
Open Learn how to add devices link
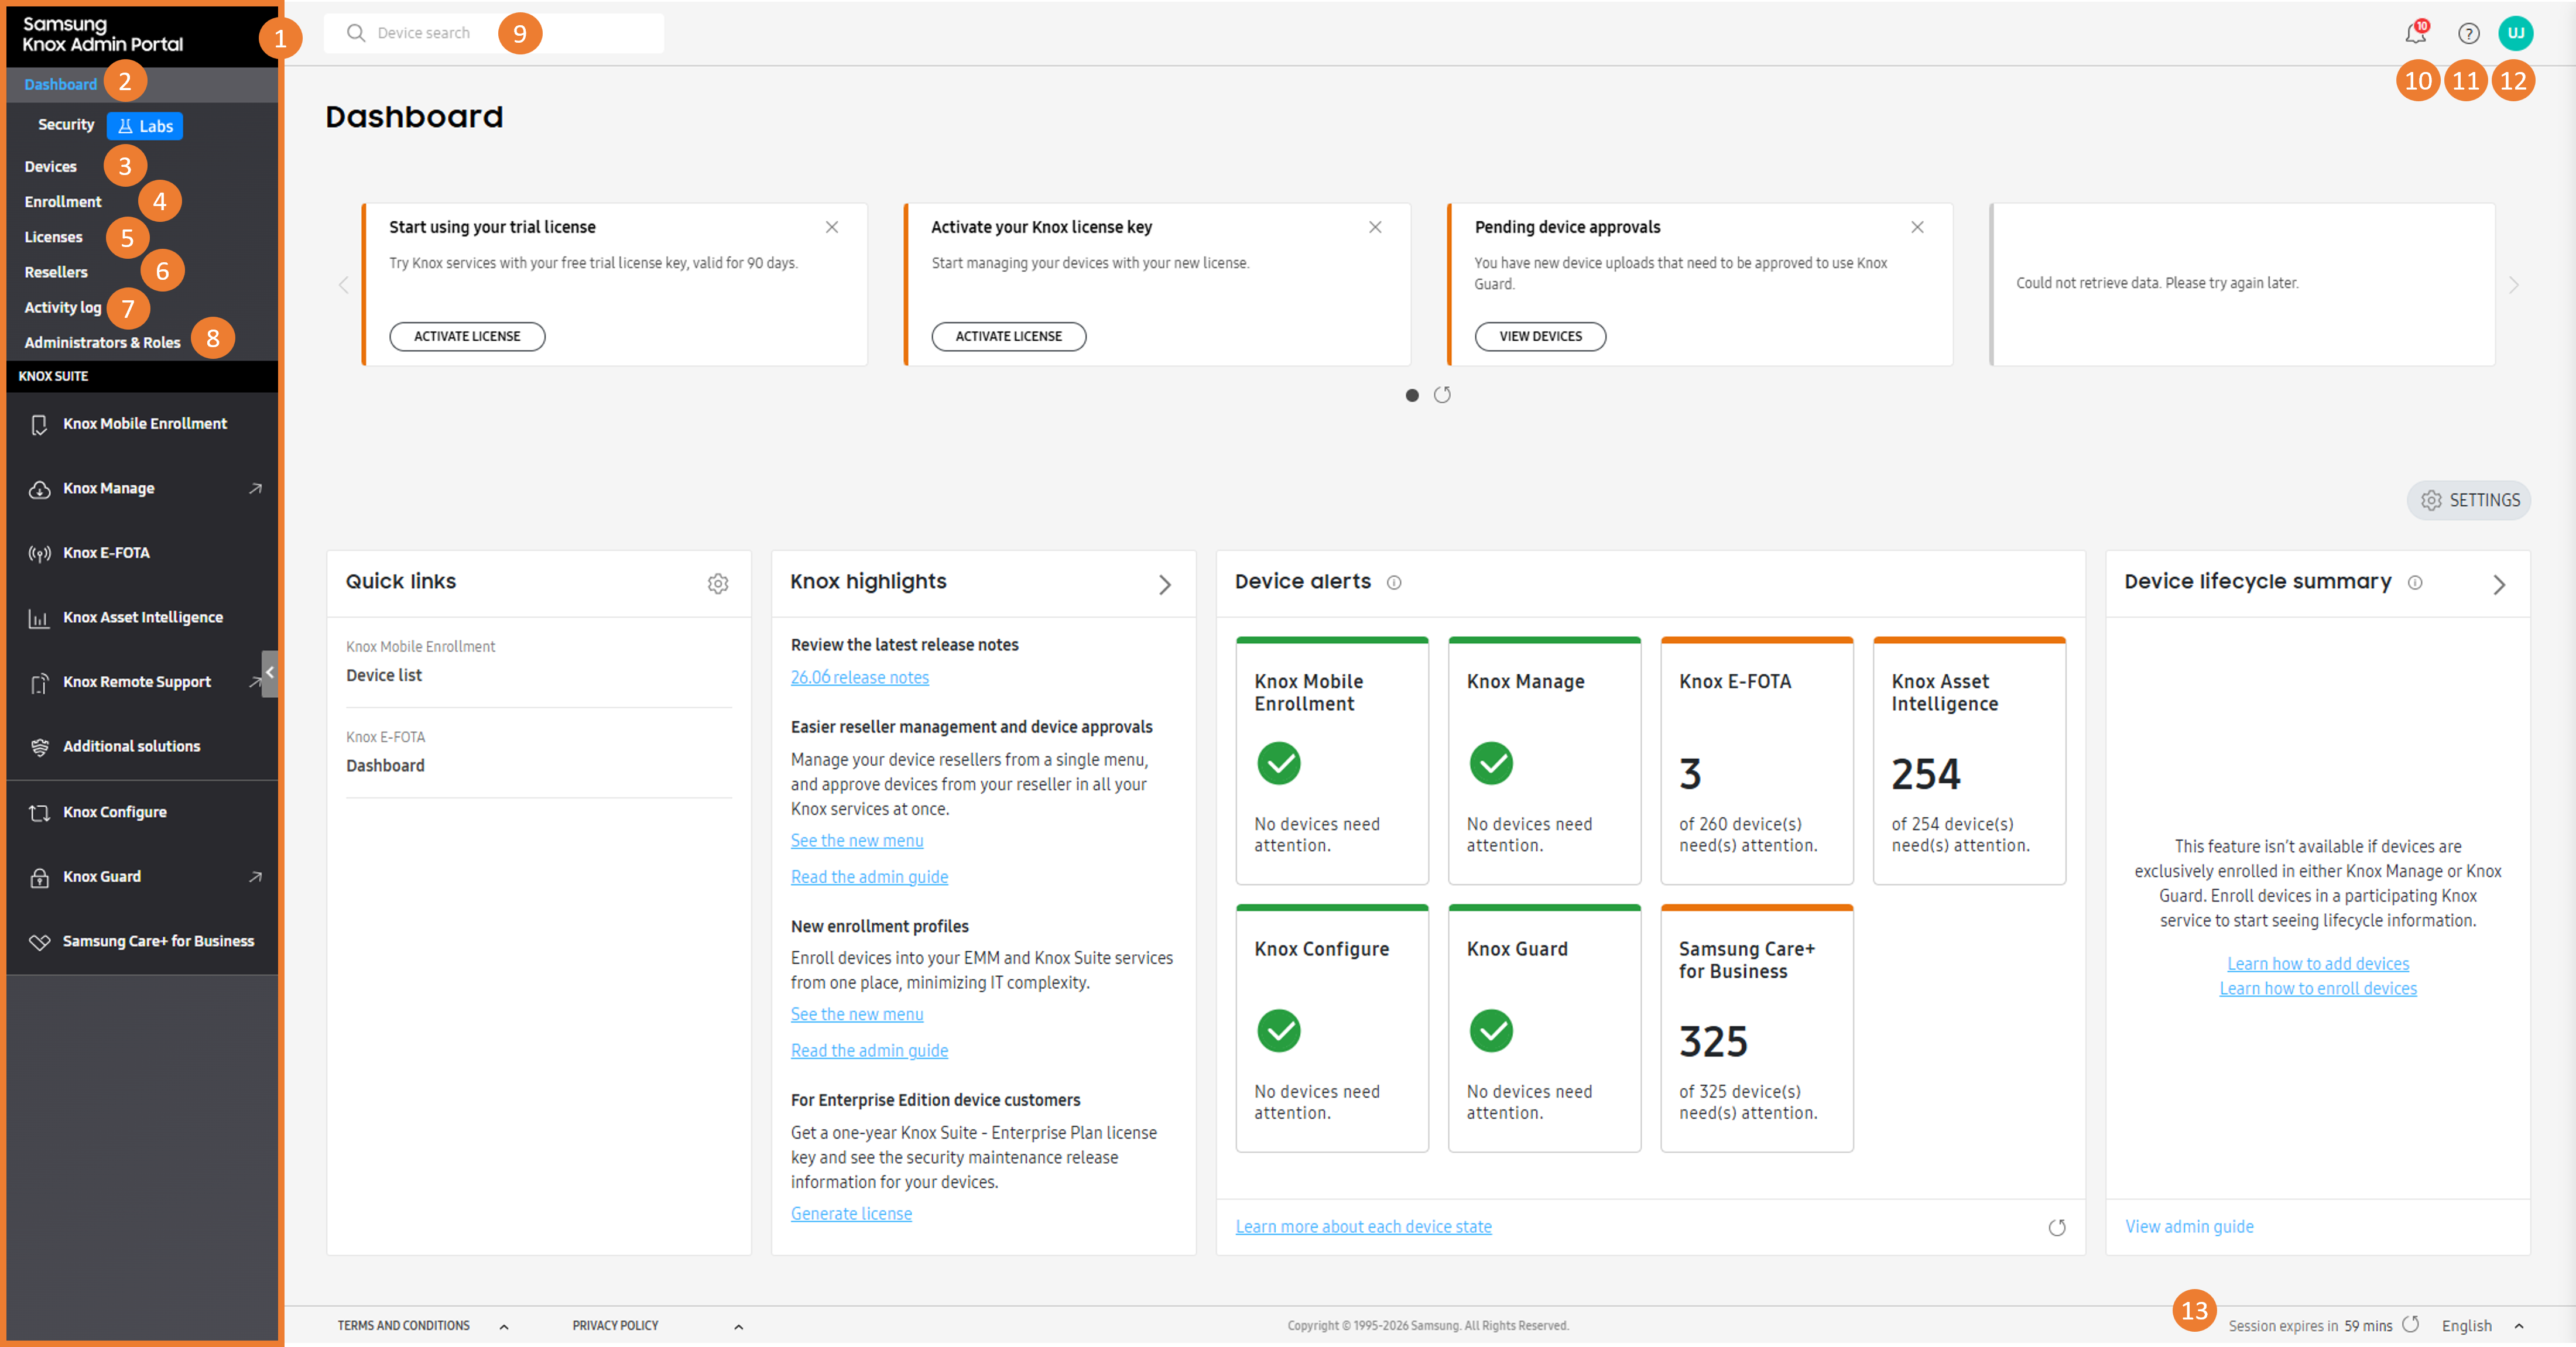2317,963
